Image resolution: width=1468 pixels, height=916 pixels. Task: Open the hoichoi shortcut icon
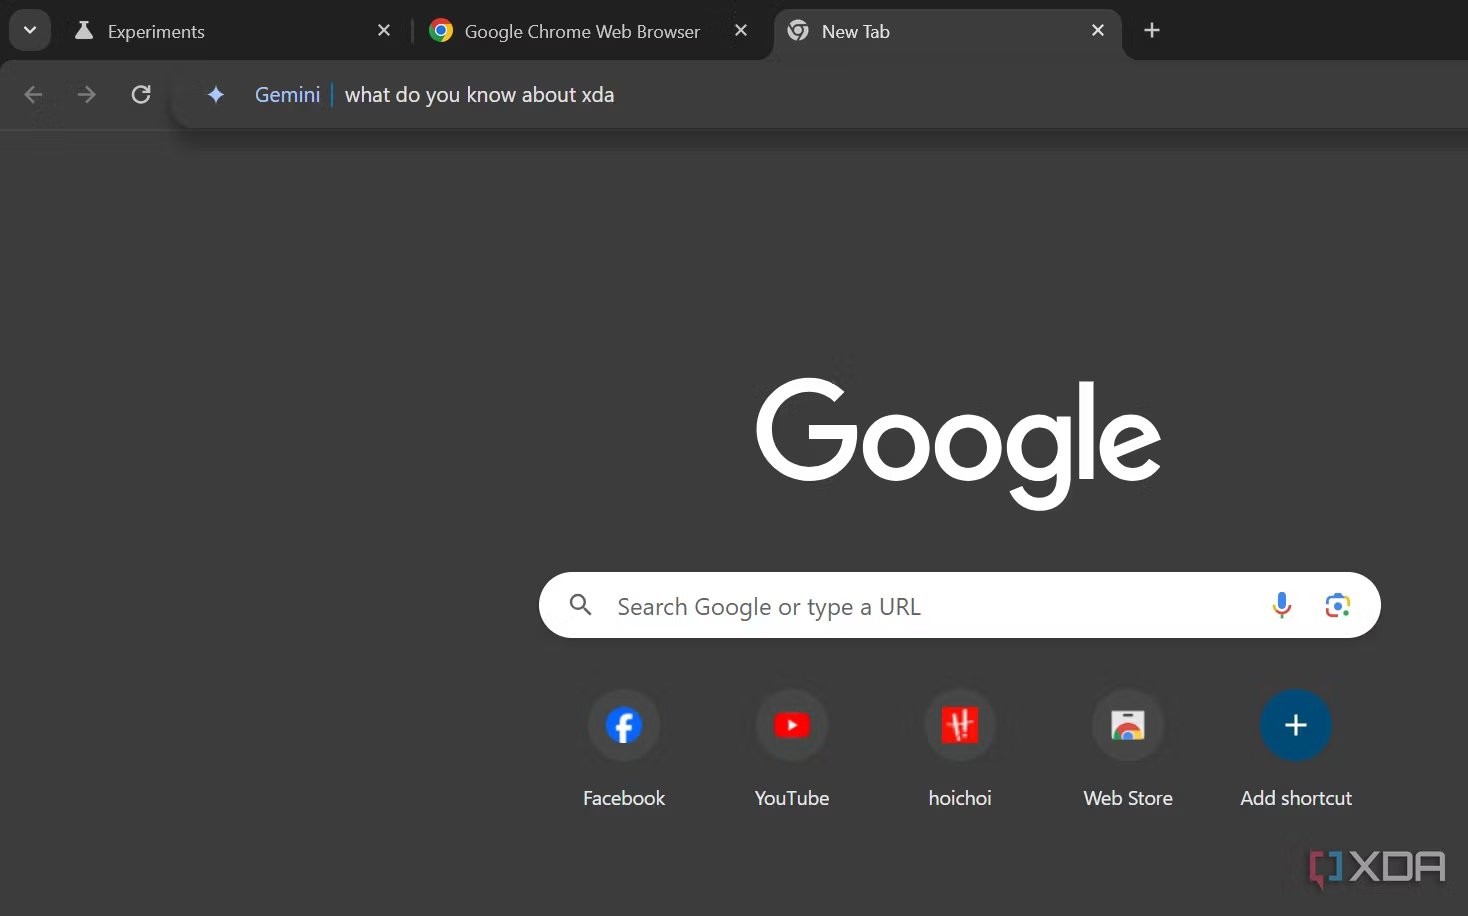tap(960, 725)
